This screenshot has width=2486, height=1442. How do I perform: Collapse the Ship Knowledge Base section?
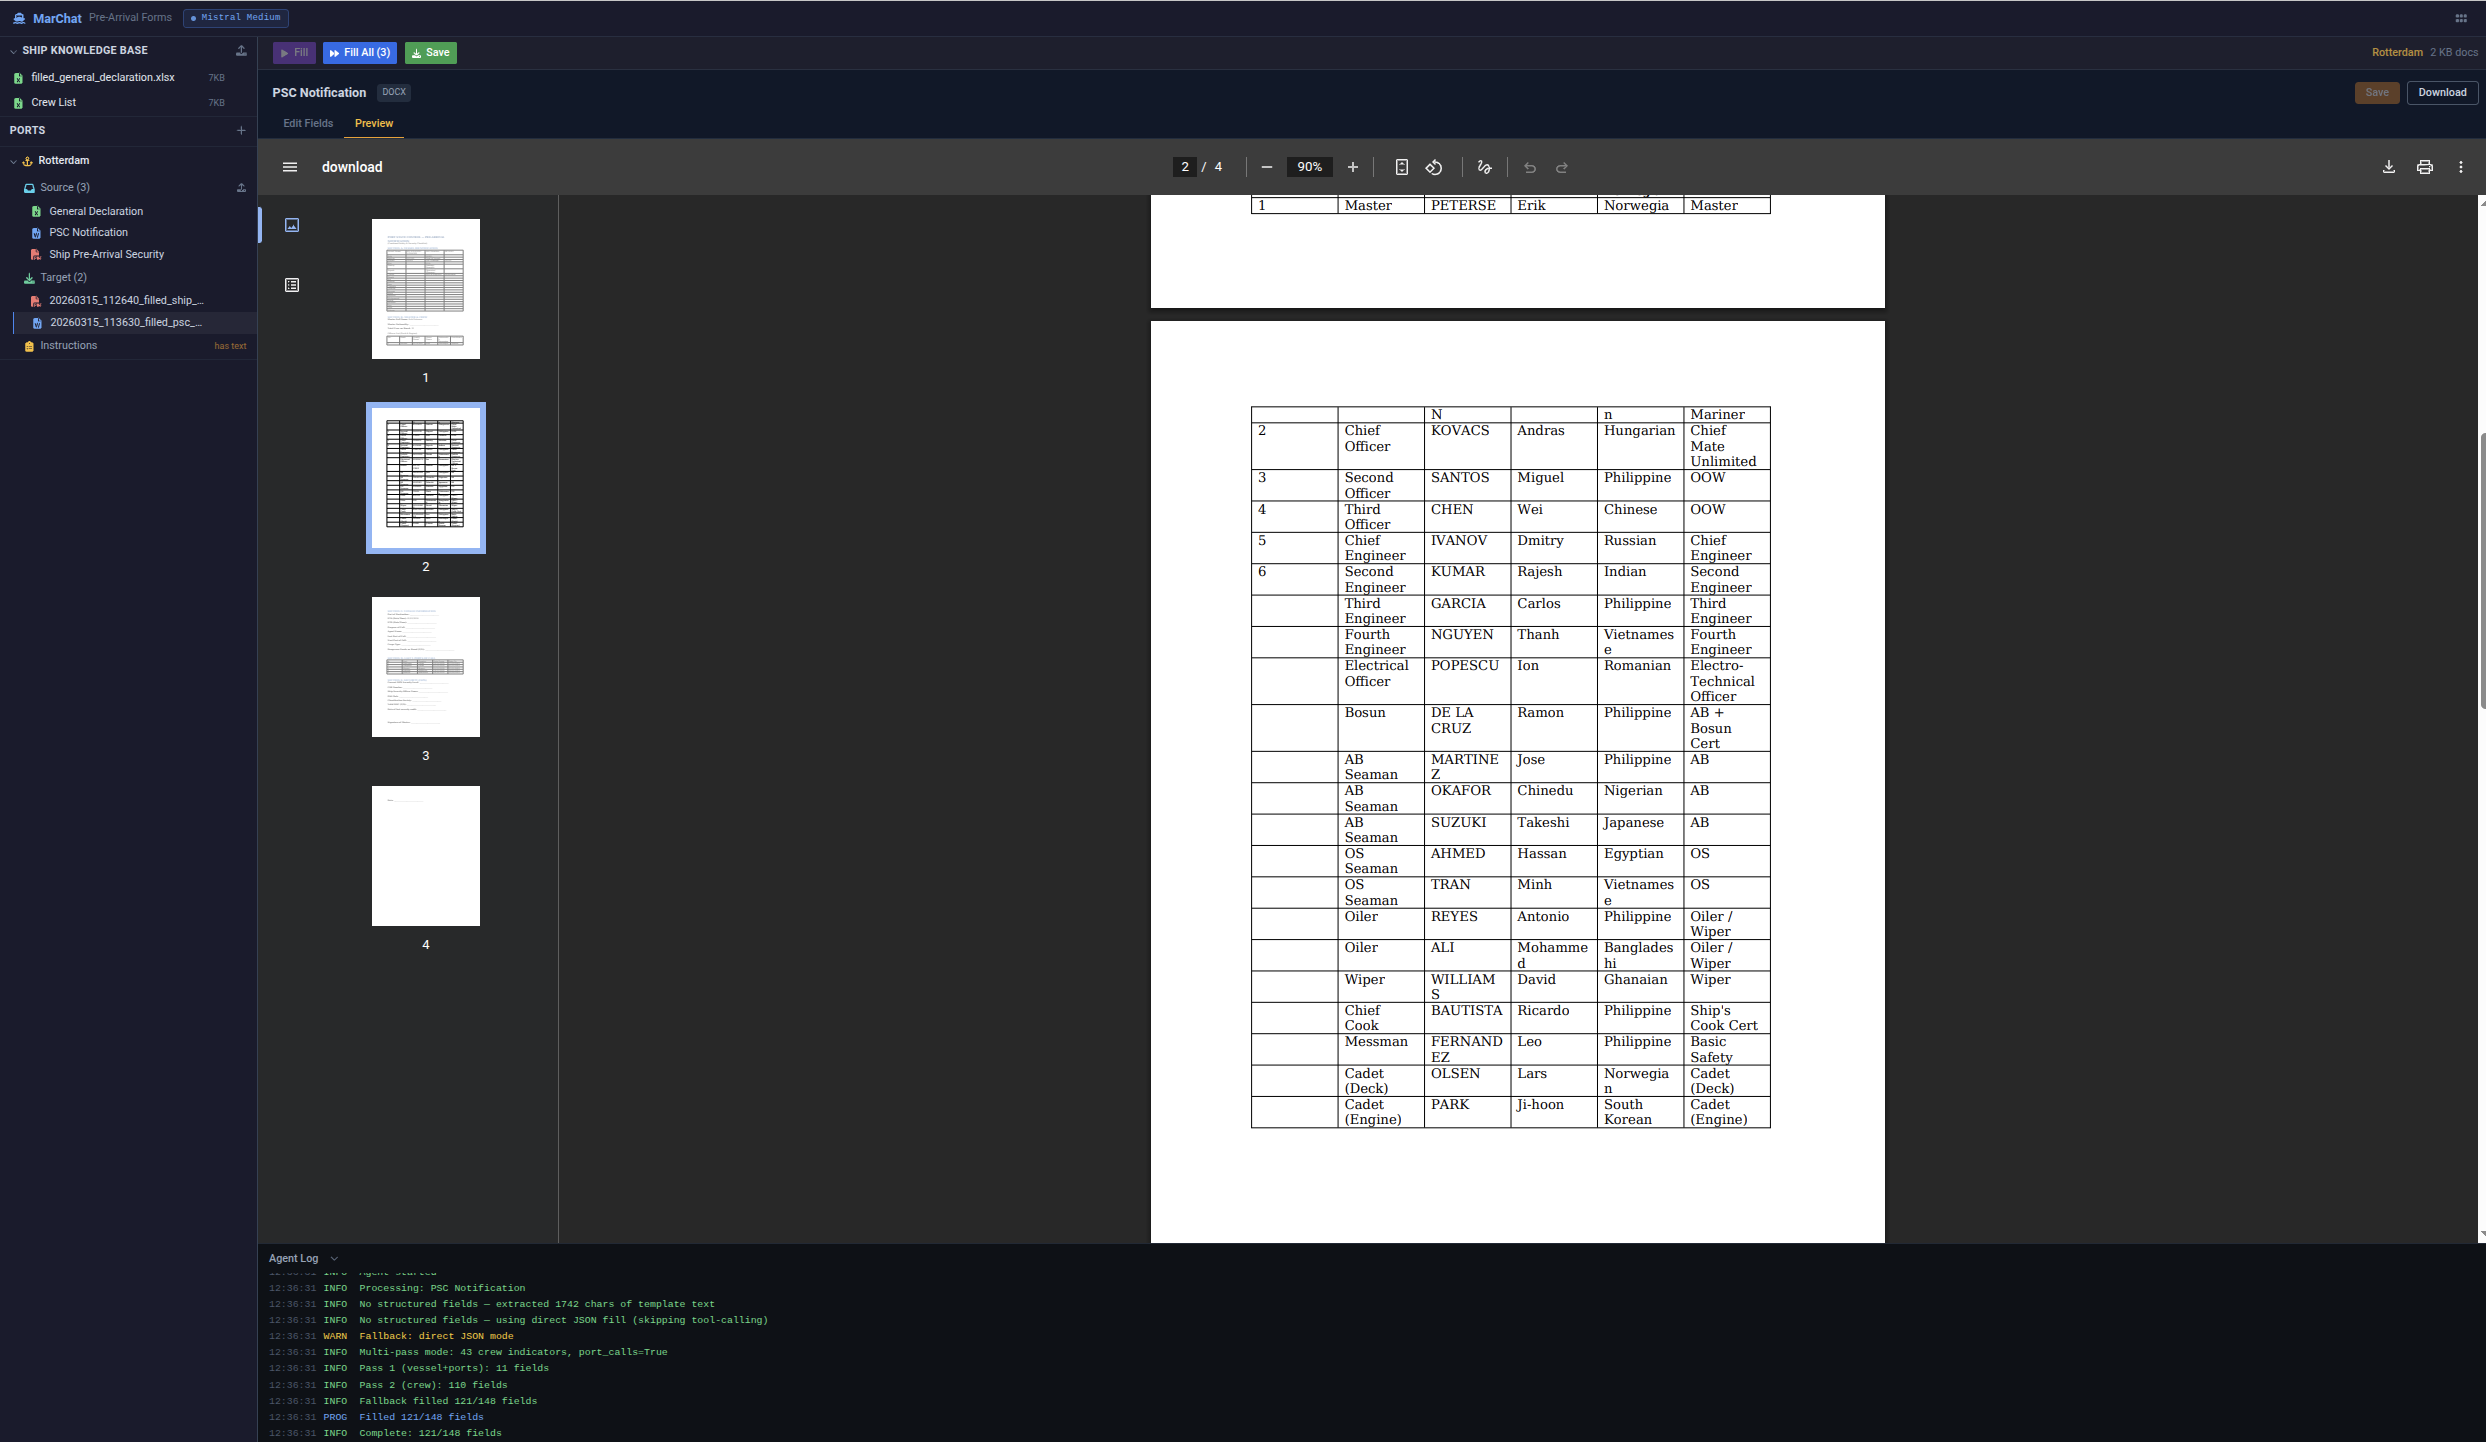pos(10,49)
